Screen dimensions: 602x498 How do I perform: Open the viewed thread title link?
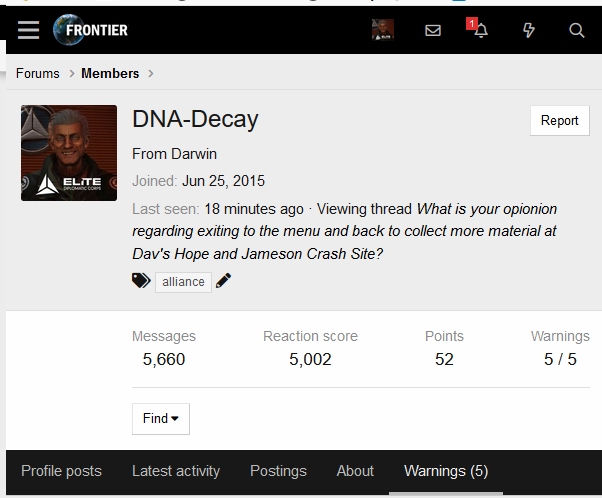click(344, 232)
